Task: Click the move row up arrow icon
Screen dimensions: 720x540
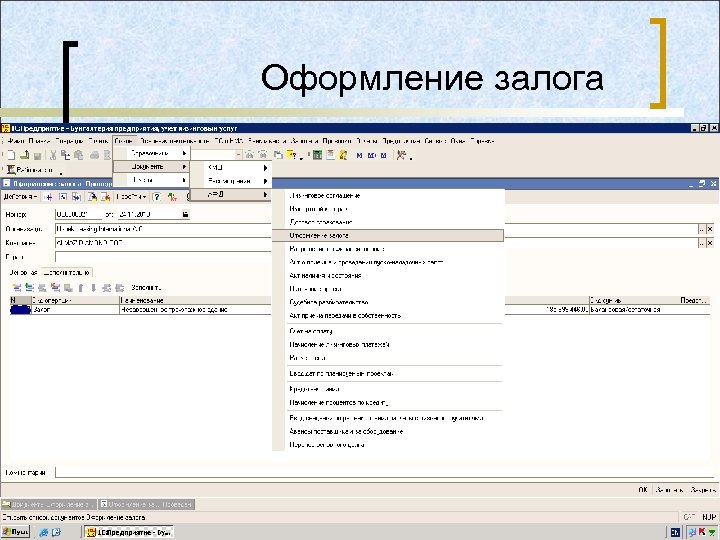Action: (x=81, y=288)
